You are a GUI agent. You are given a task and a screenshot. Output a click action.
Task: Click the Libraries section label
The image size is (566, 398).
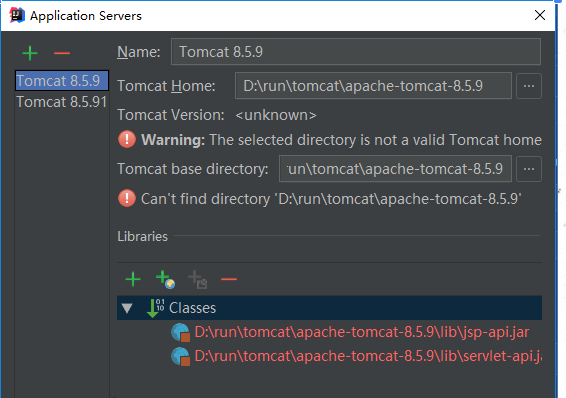(x=143, y=236)
